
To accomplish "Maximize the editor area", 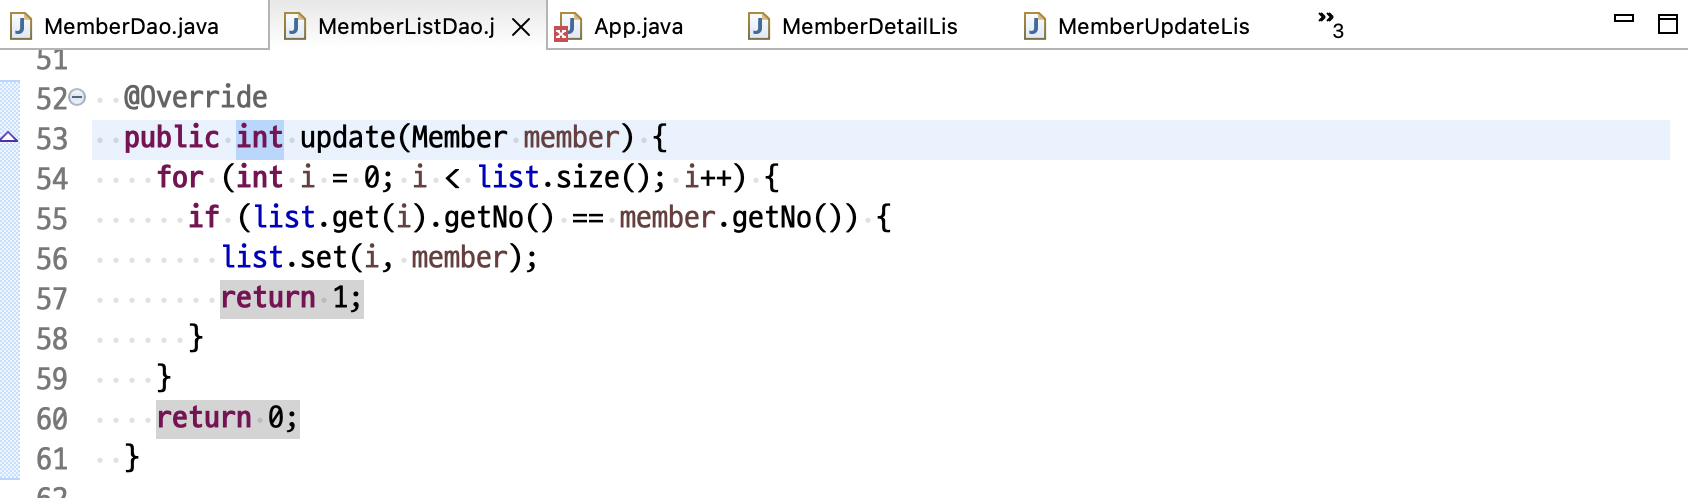I will tap(1668, 24).
